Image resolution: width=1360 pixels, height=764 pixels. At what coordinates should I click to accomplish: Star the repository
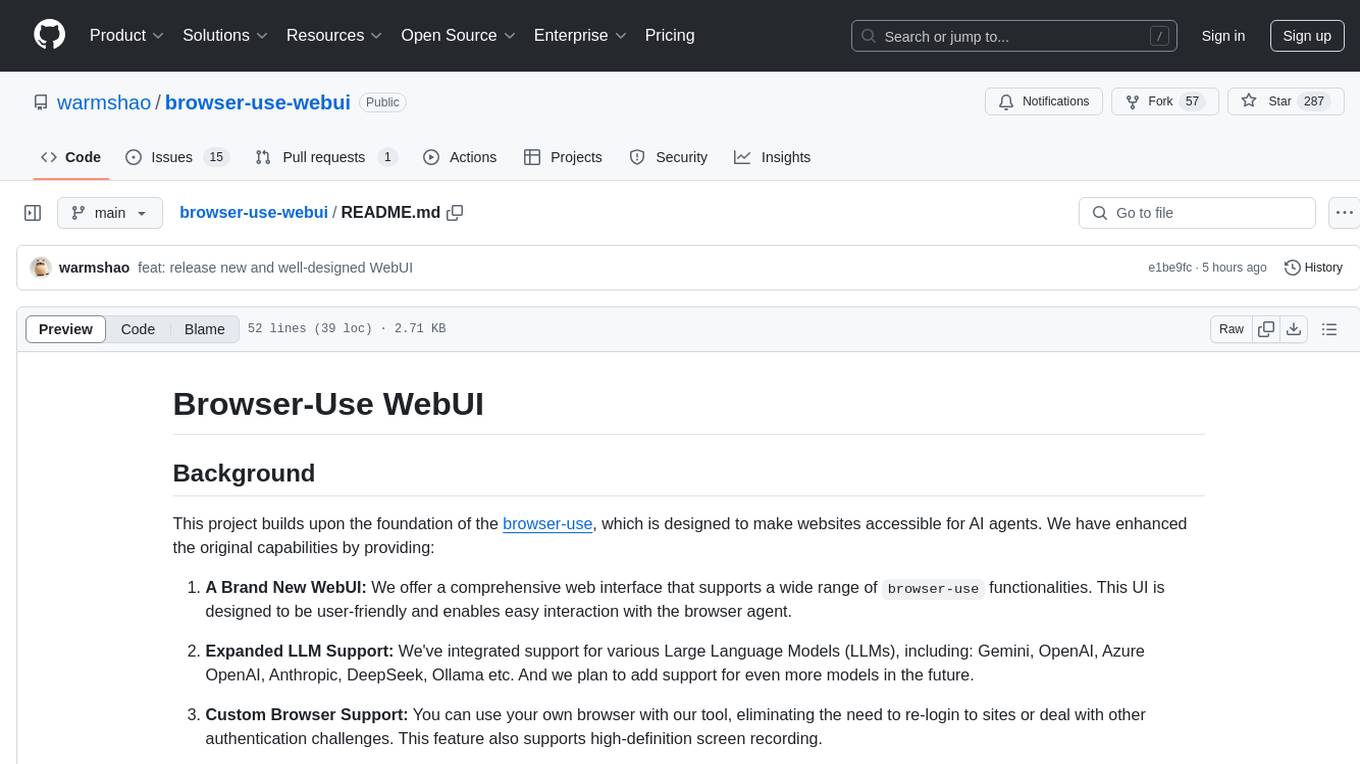[1285, 102]
